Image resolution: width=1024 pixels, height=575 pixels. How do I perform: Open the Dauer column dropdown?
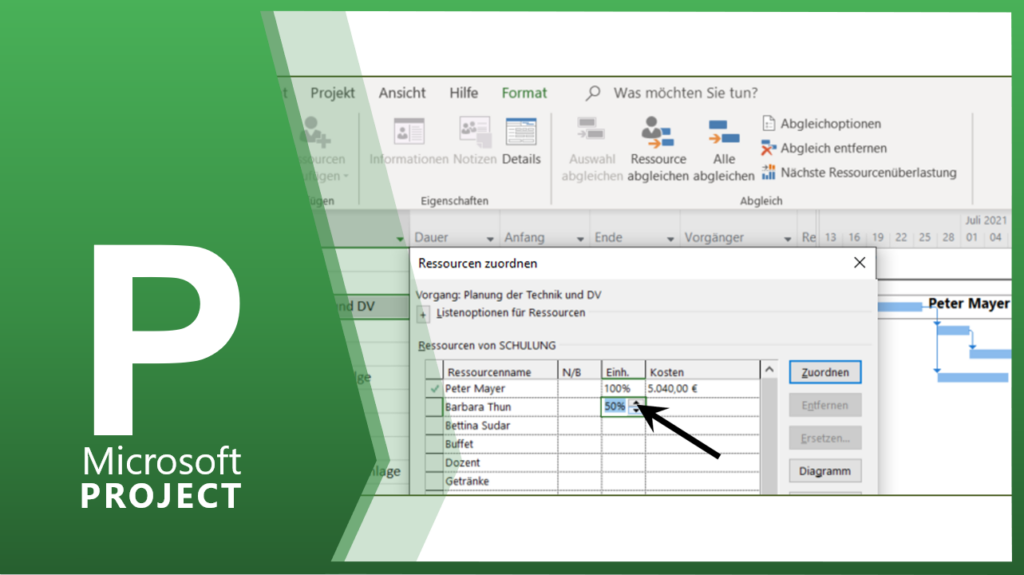[x=490, y=239]
